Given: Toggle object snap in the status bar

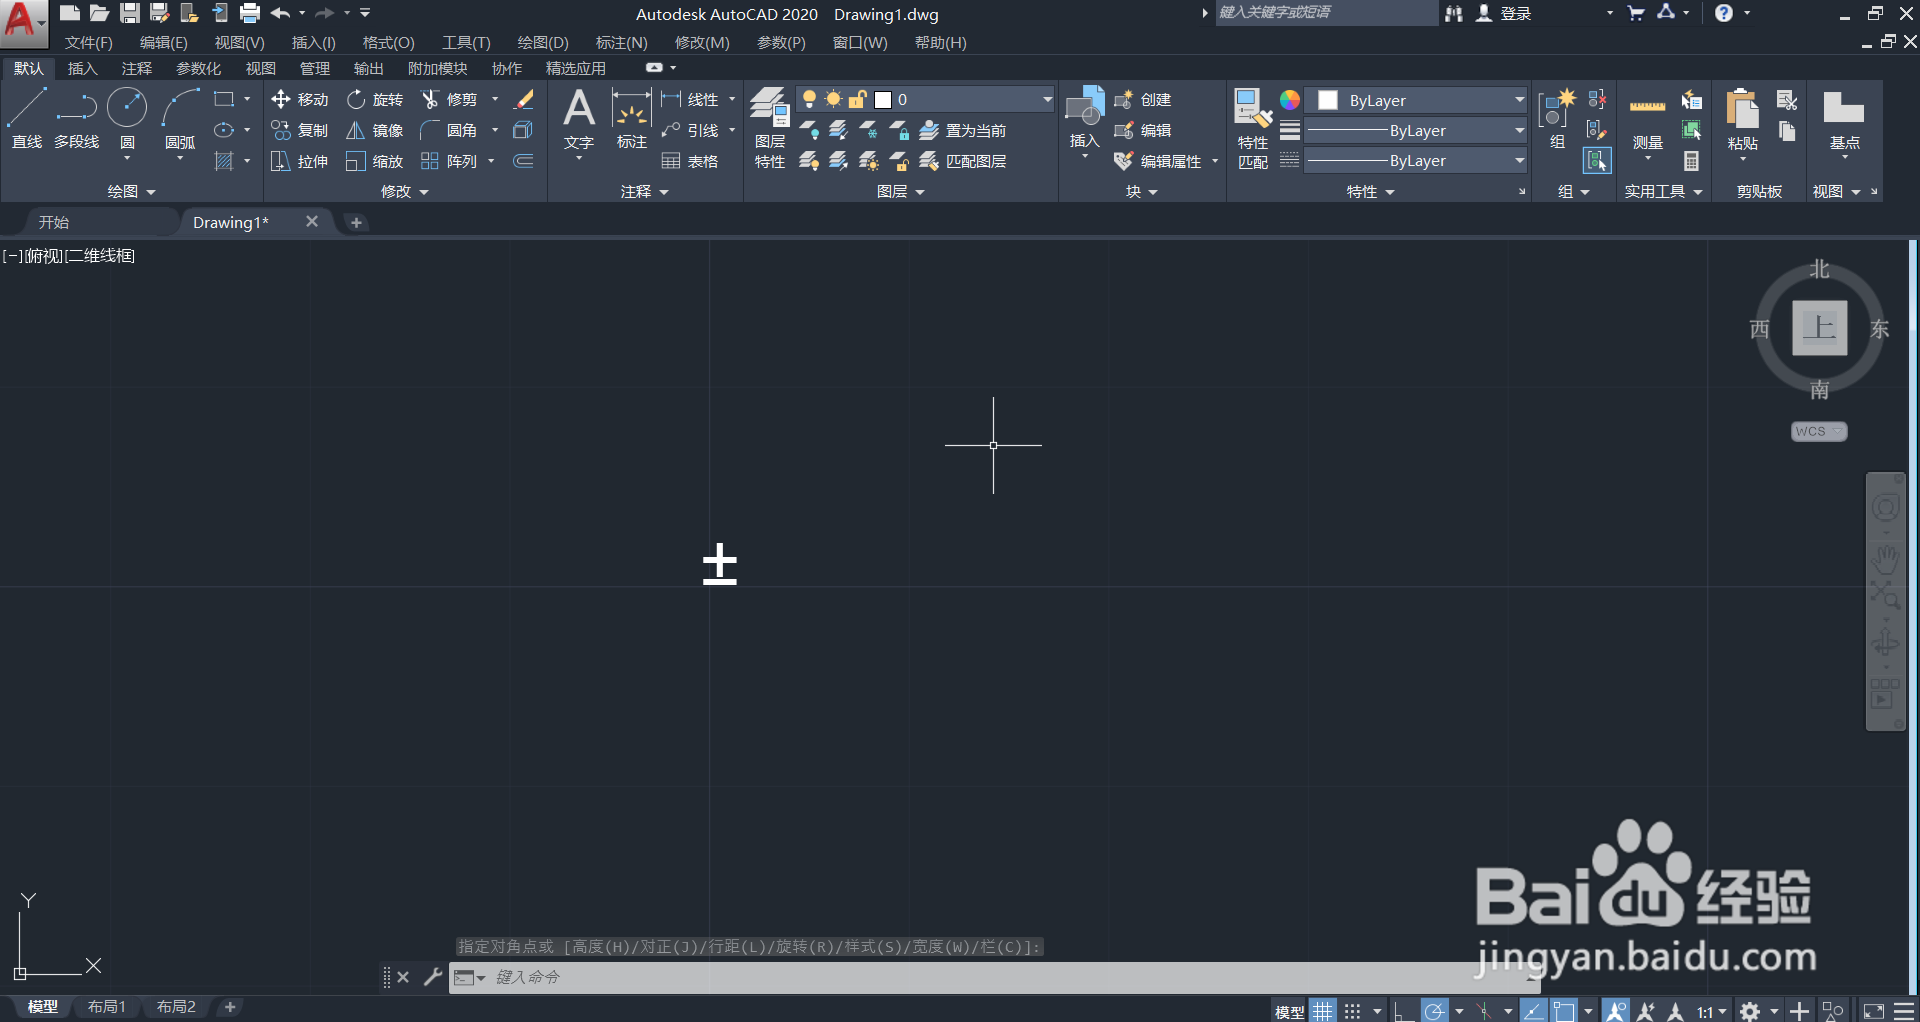Looking at the screenshot, I should click(x=1564, y=1011).
